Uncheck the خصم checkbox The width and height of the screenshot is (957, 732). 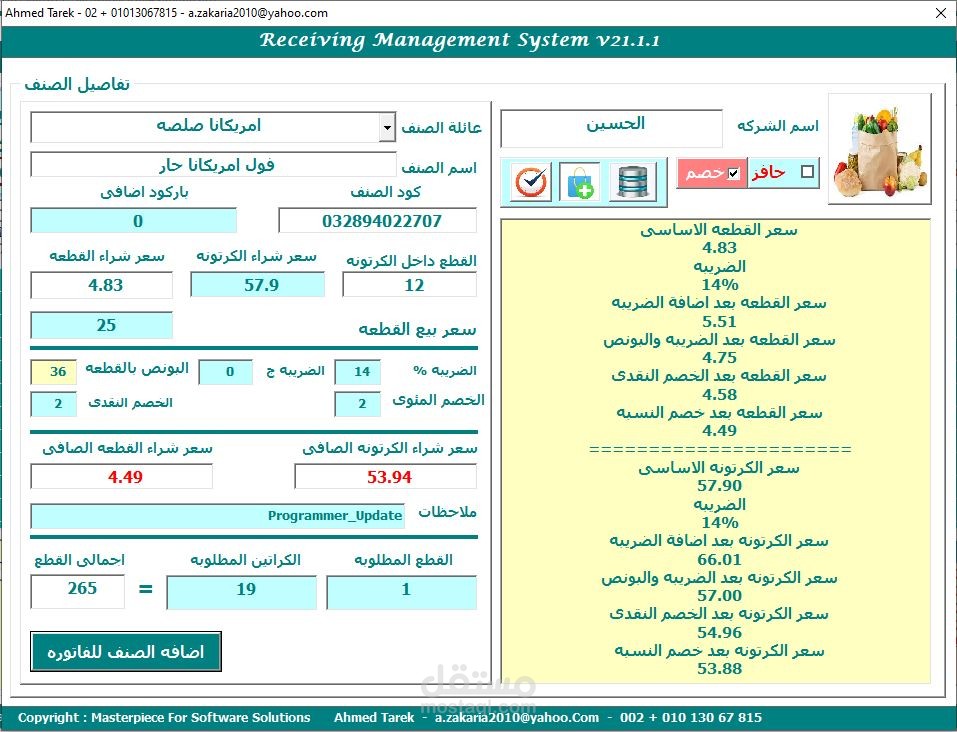tap(734, 173)
